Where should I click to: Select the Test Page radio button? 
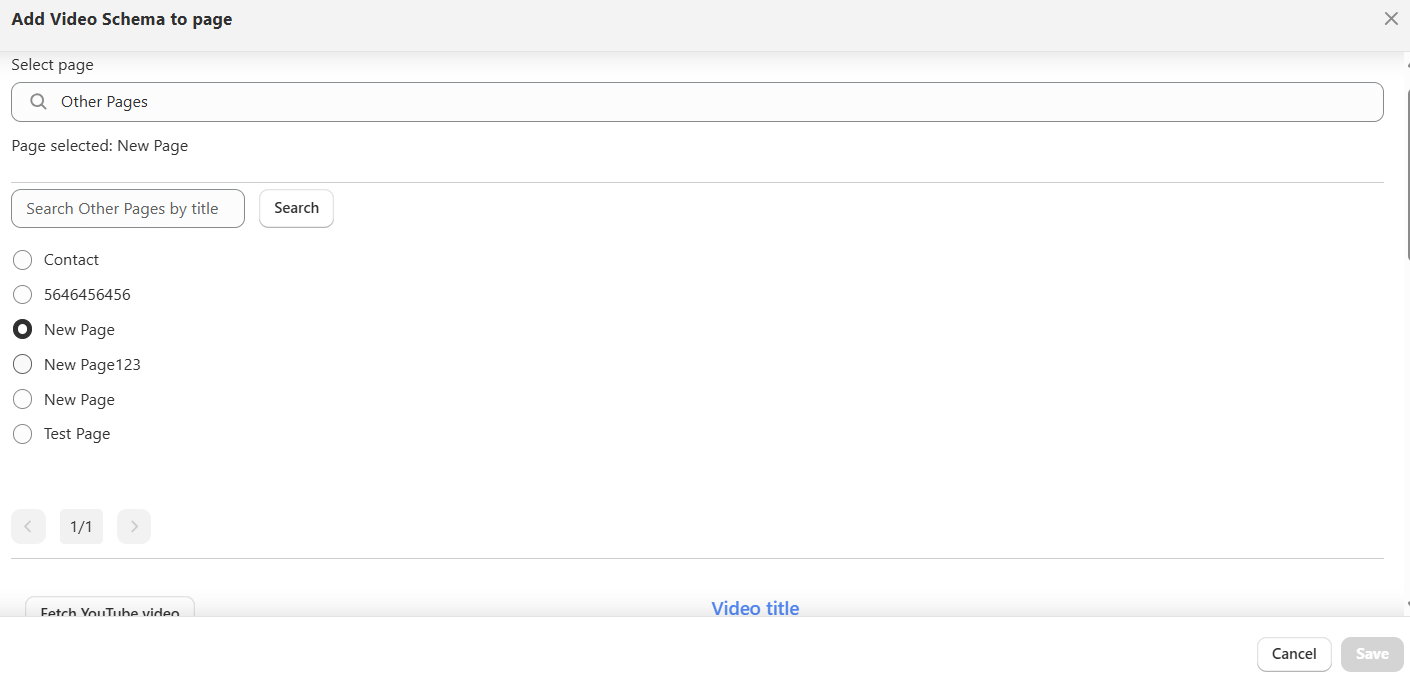click(22, 433)
